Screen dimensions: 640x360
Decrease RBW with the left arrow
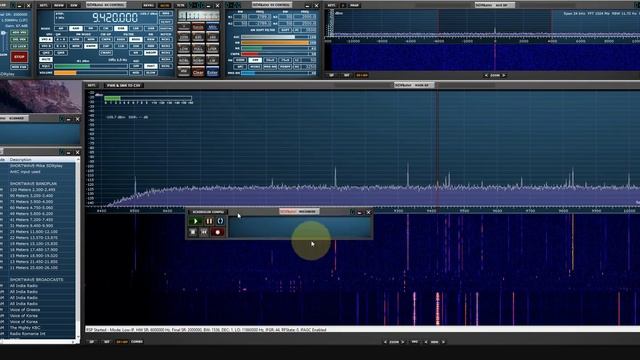[x=426, y=342]
